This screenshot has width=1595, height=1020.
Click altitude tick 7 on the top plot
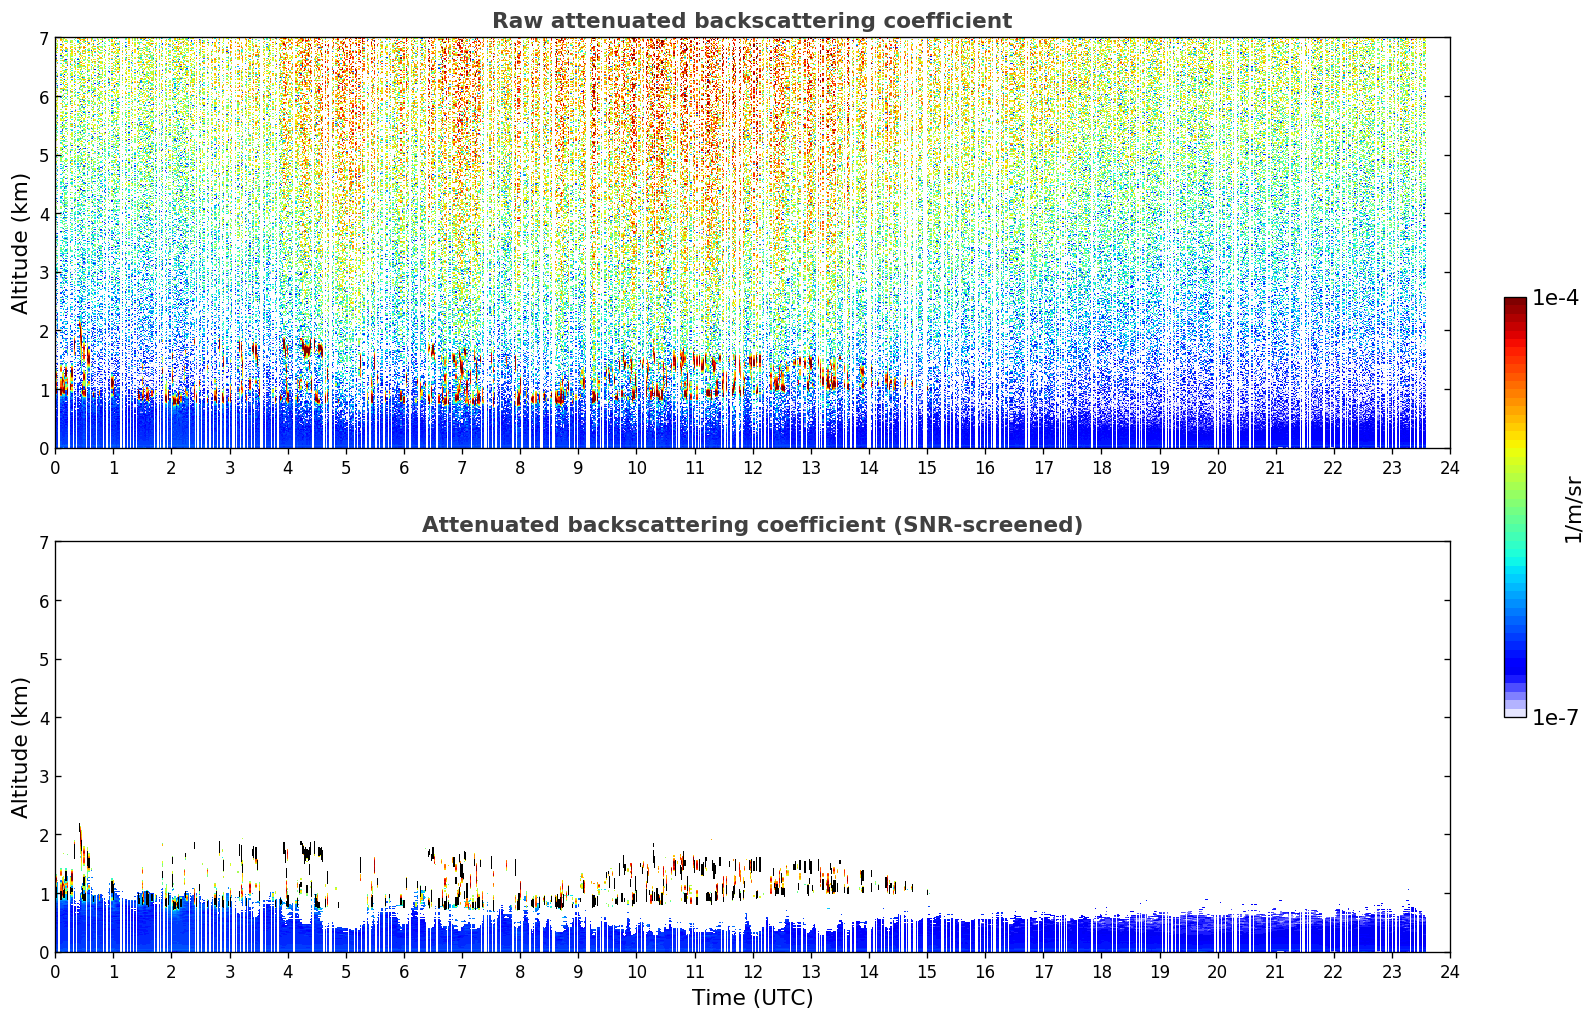[43, 39]
